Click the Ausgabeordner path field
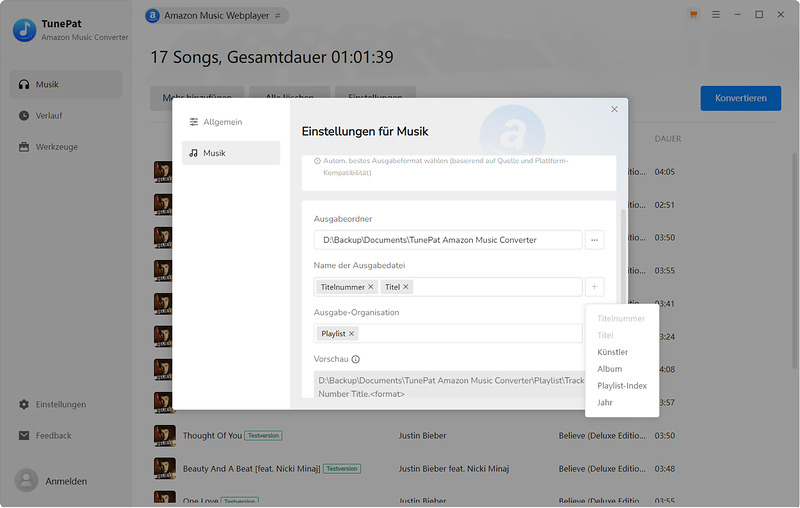The image size is (800, 508). coord(448,240)
